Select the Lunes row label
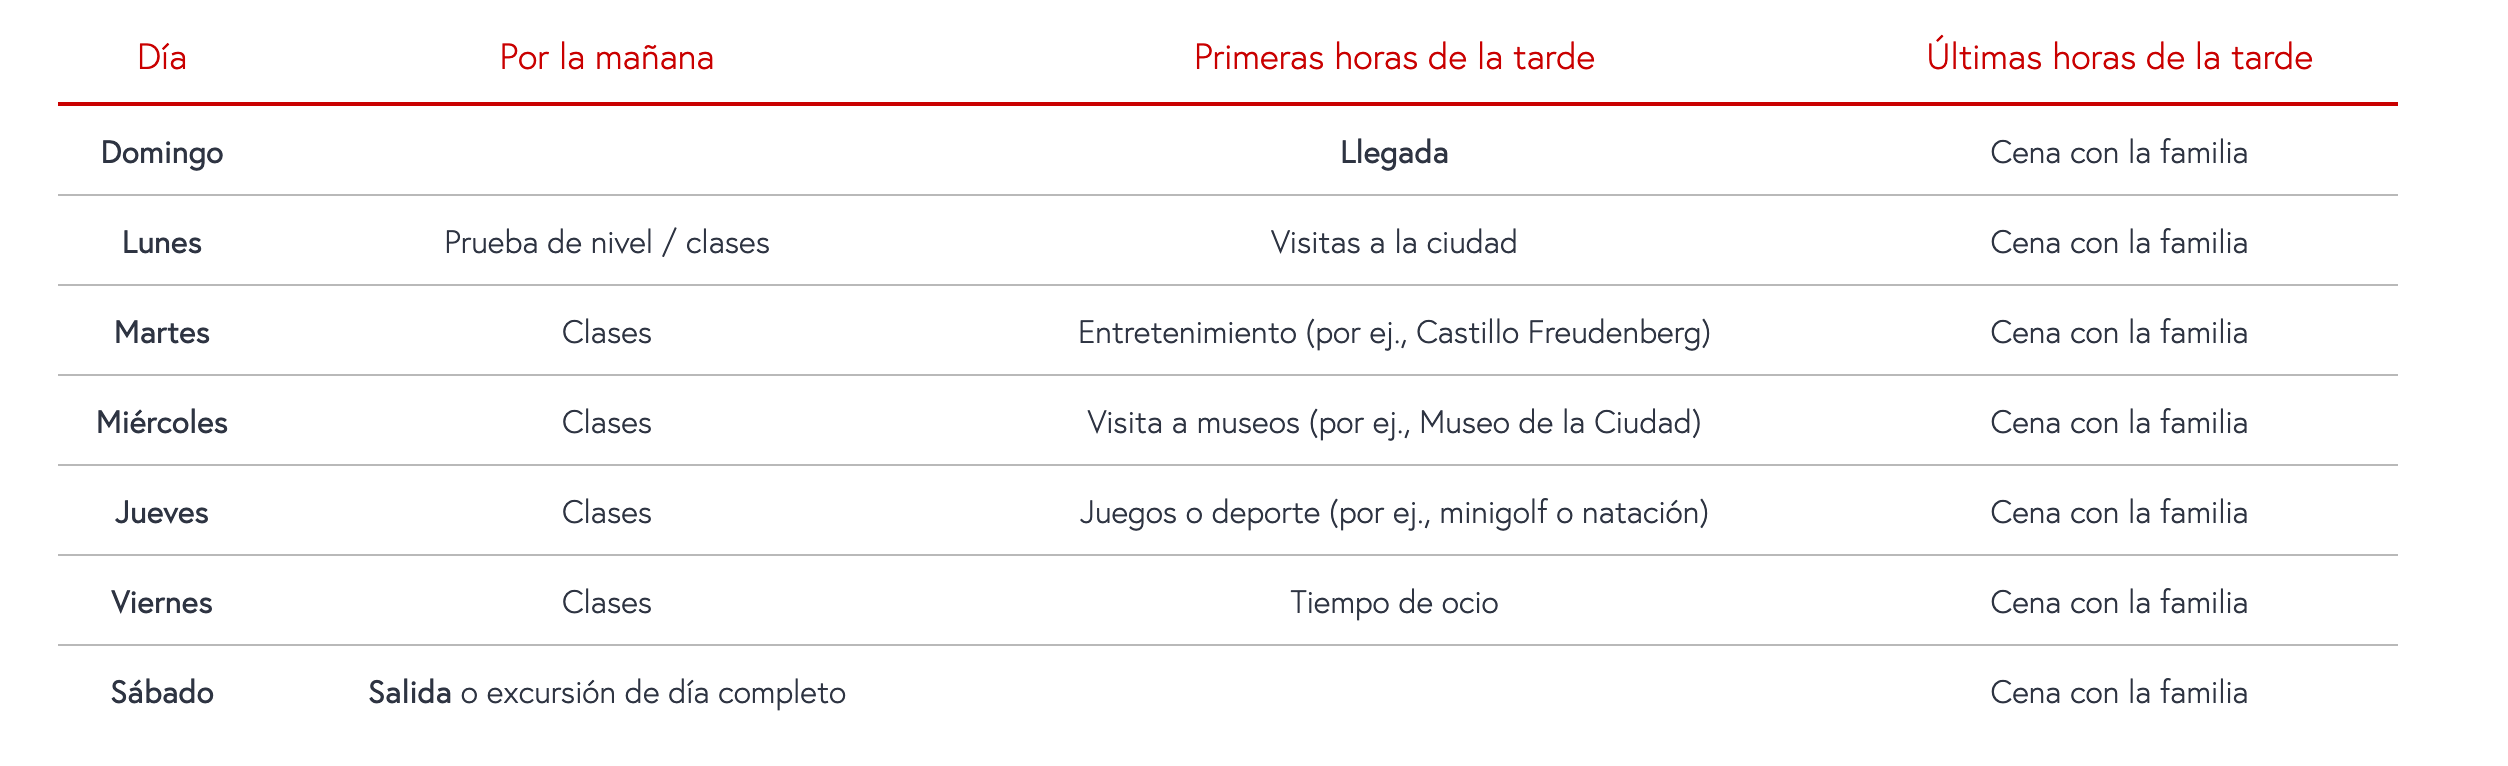Viewport: 2508px width, 766px height. [x=162, y=242]
